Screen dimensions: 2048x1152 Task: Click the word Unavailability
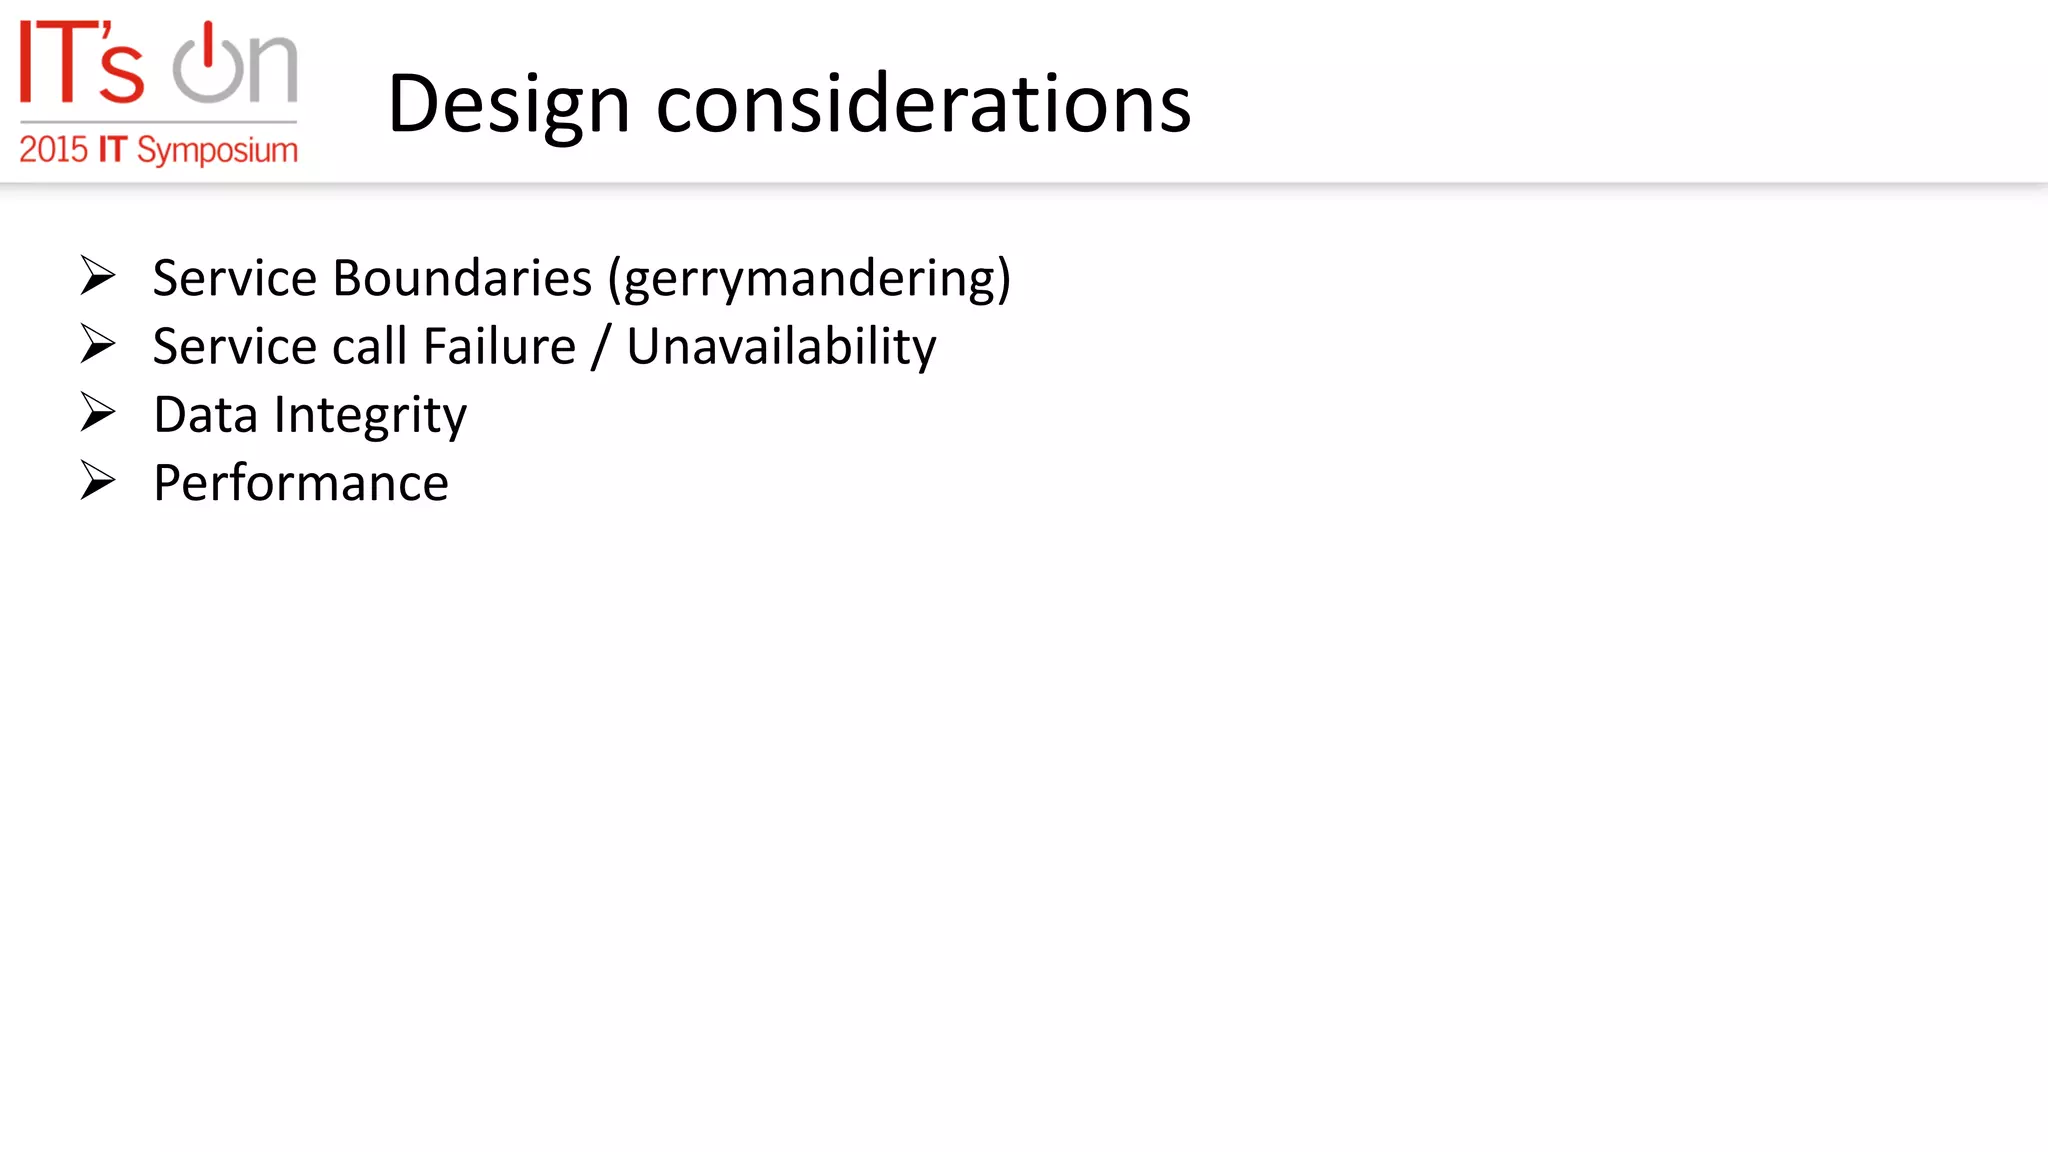coord(781,347)
